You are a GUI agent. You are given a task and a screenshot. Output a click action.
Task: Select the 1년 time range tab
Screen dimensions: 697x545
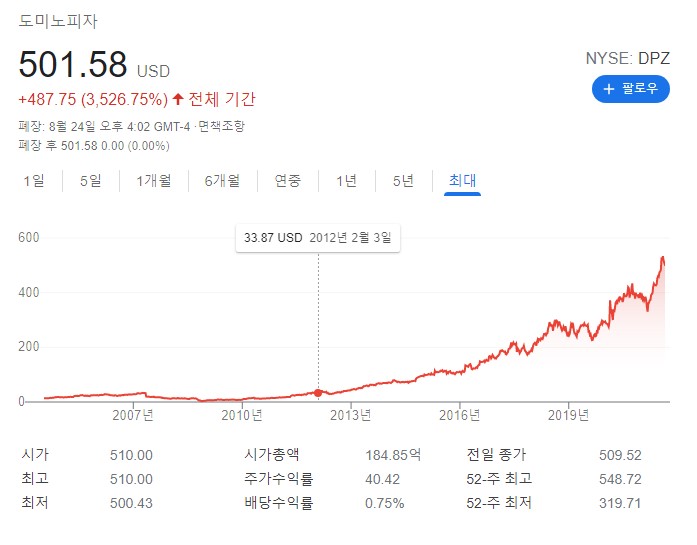[346, 181]
